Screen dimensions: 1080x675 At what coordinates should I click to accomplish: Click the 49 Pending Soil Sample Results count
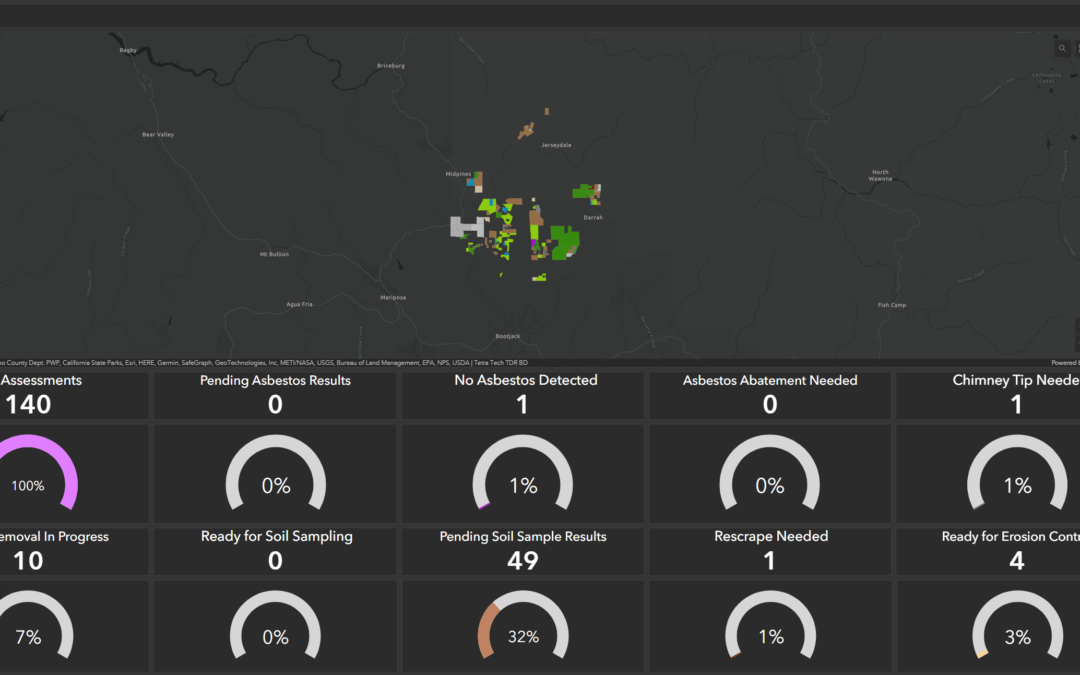click(x=523, y=561)
